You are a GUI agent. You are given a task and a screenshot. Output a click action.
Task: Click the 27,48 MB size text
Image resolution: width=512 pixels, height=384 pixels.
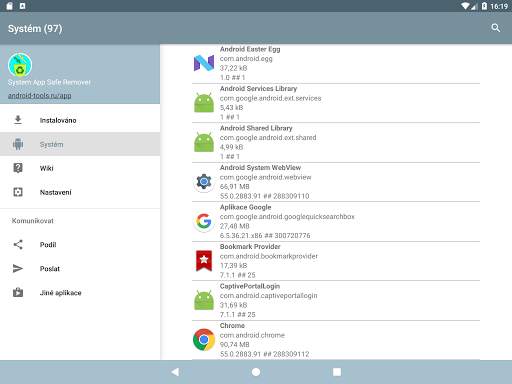pyautogui.click(x=235, y=226)
